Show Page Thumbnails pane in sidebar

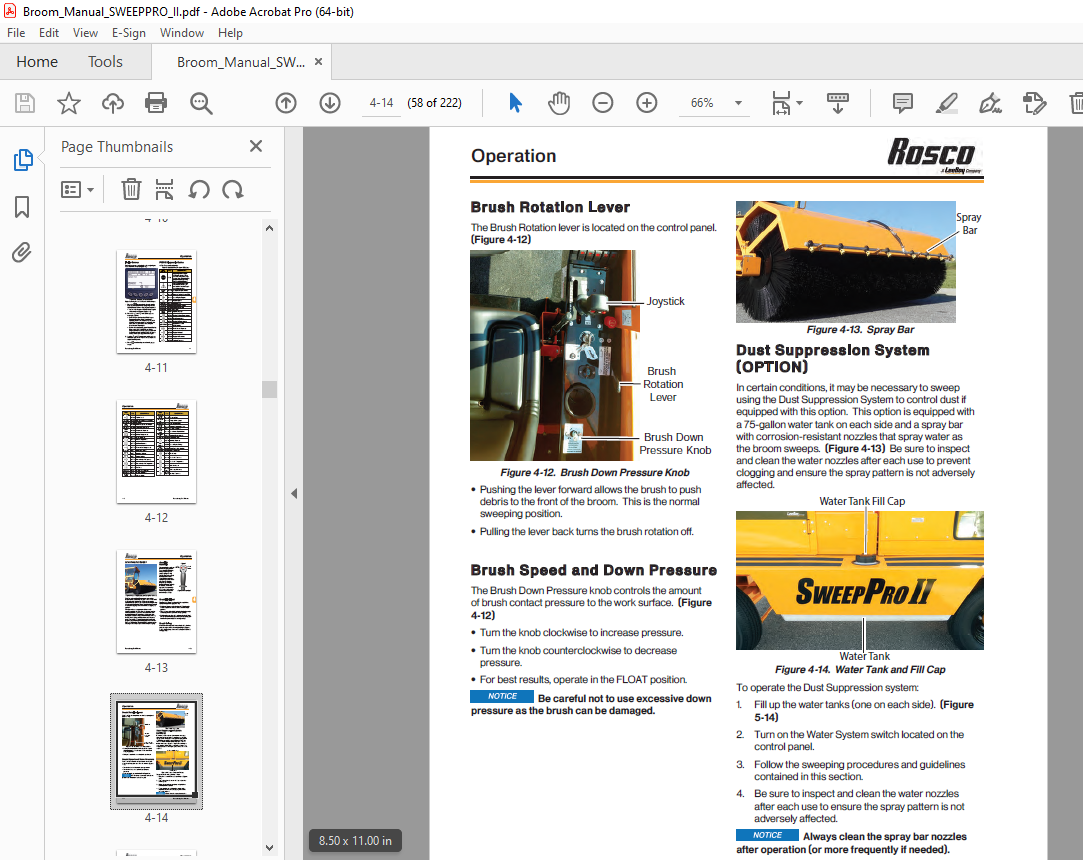point(23,160)
